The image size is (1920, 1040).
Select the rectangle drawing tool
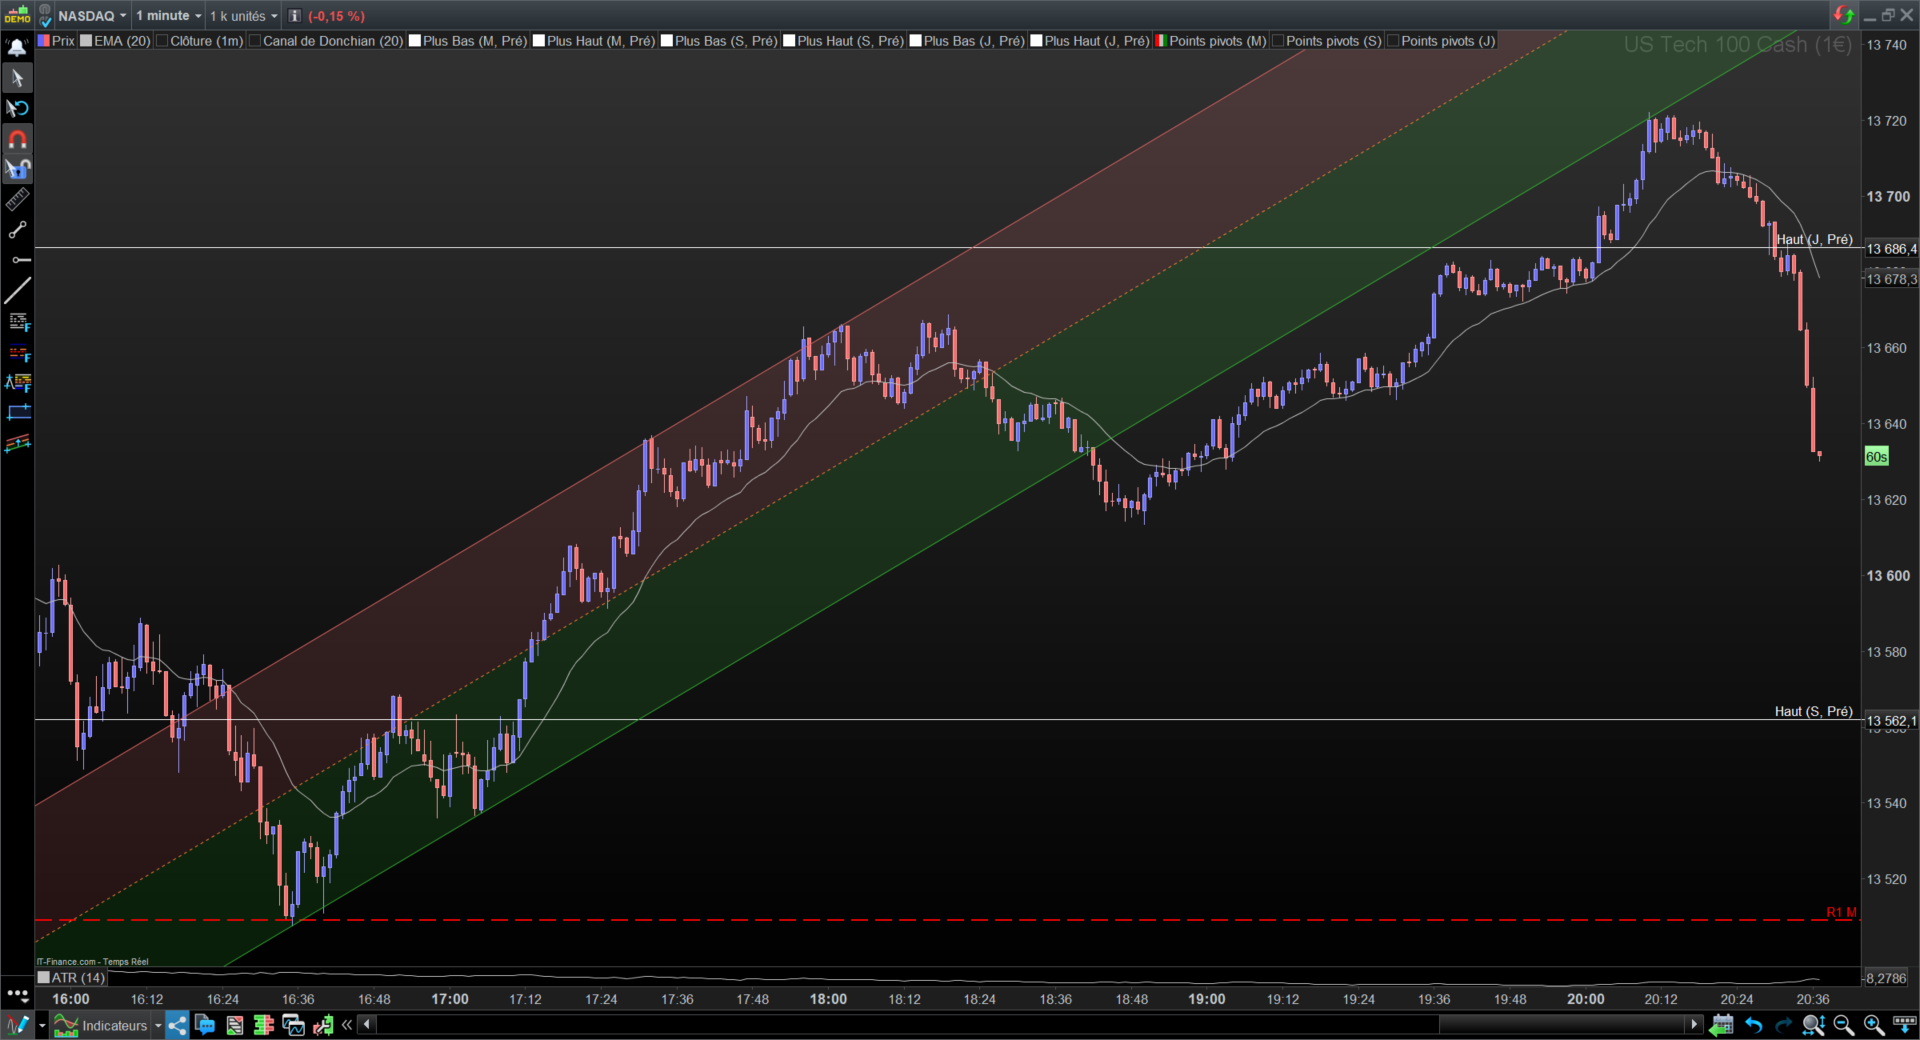pyautogui.click(x=17, y=413)
